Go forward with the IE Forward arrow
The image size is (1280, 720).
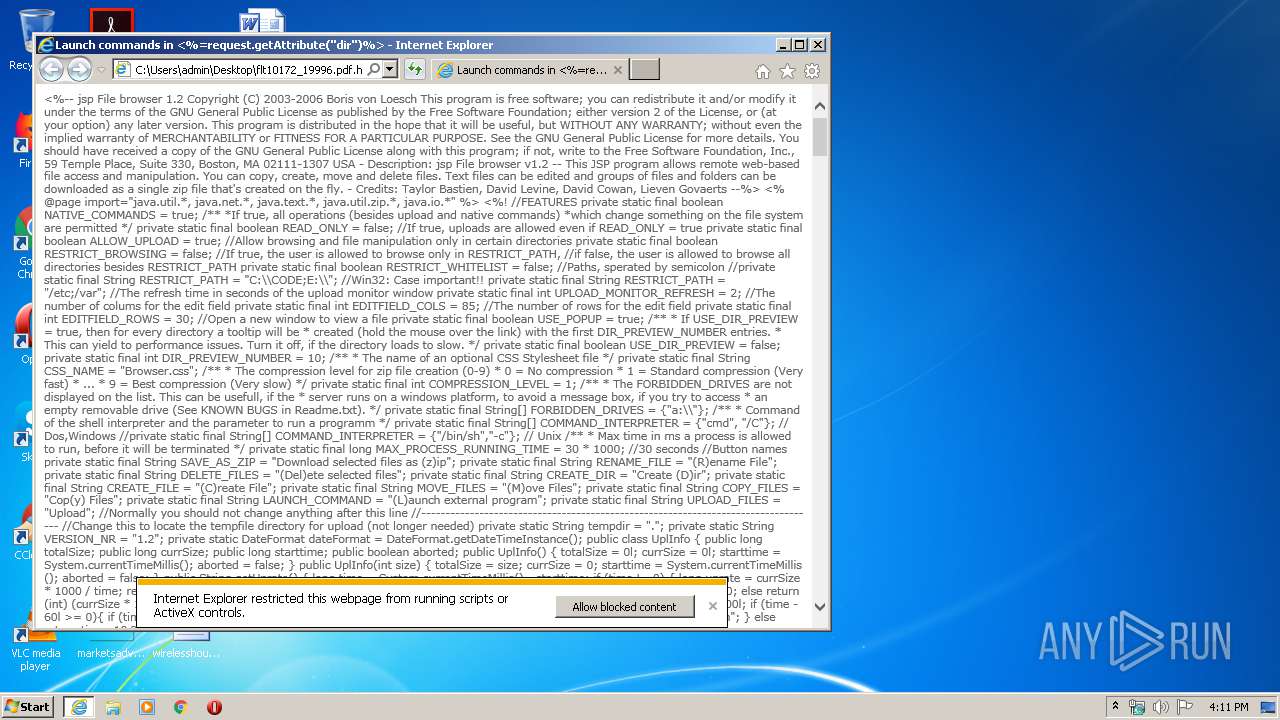pyautogui.click(x=79, y=70)
